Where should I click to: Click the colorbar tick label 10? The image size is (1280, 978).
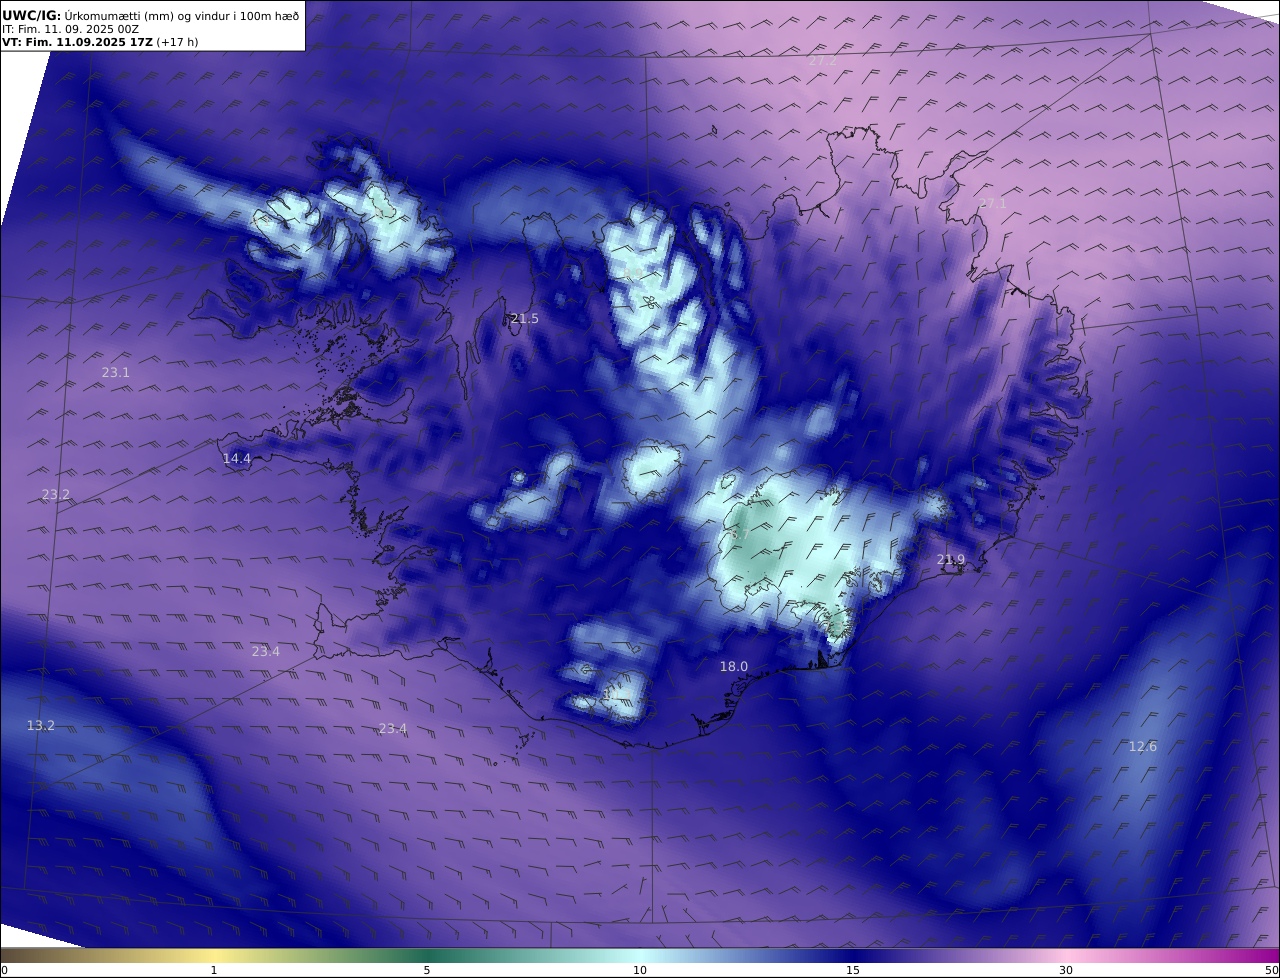640,970
